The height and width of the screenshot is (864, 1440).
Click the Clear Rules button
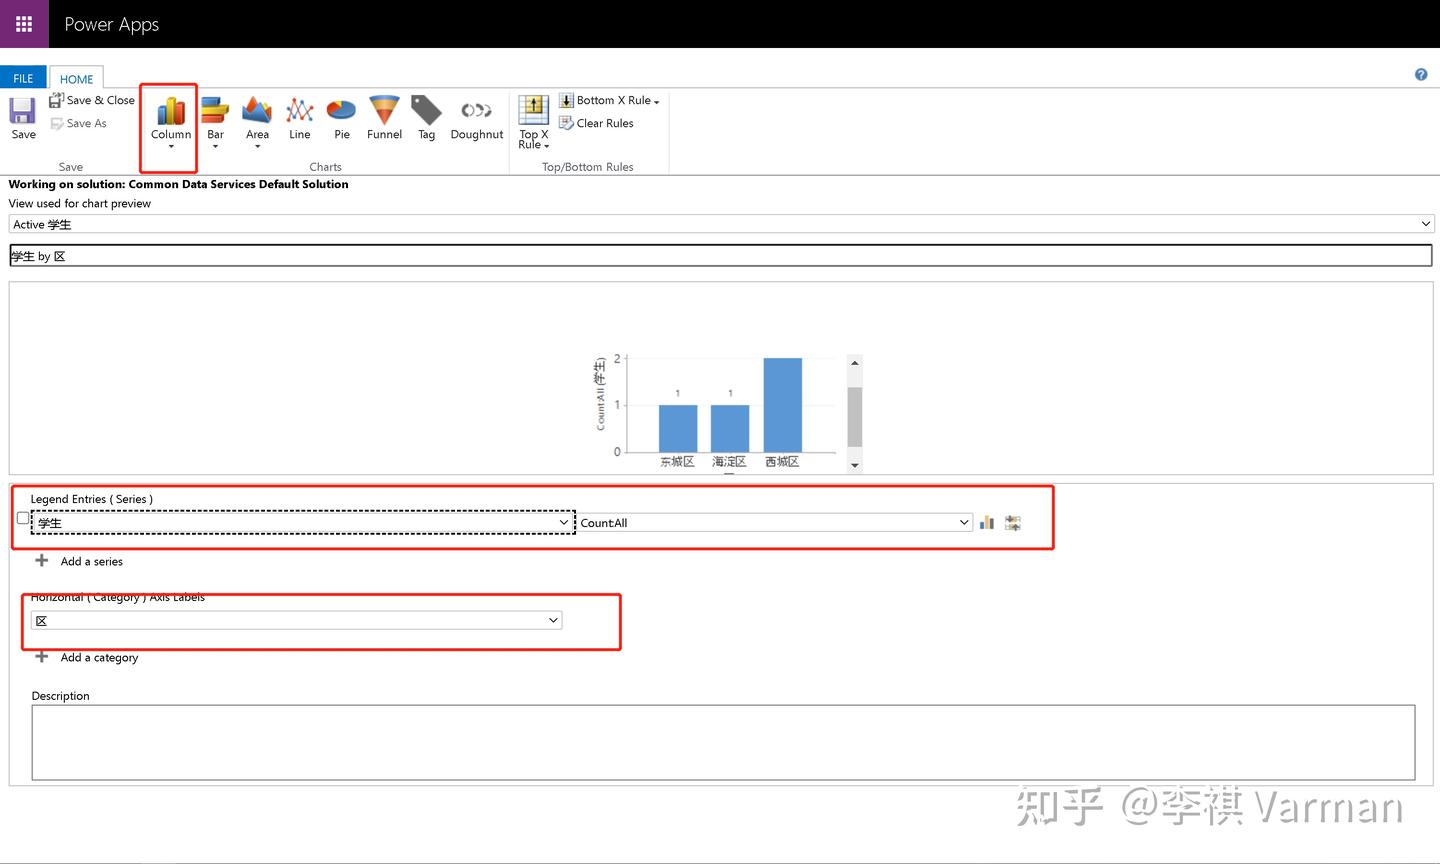pyautogui.click(x=596, y=123)
